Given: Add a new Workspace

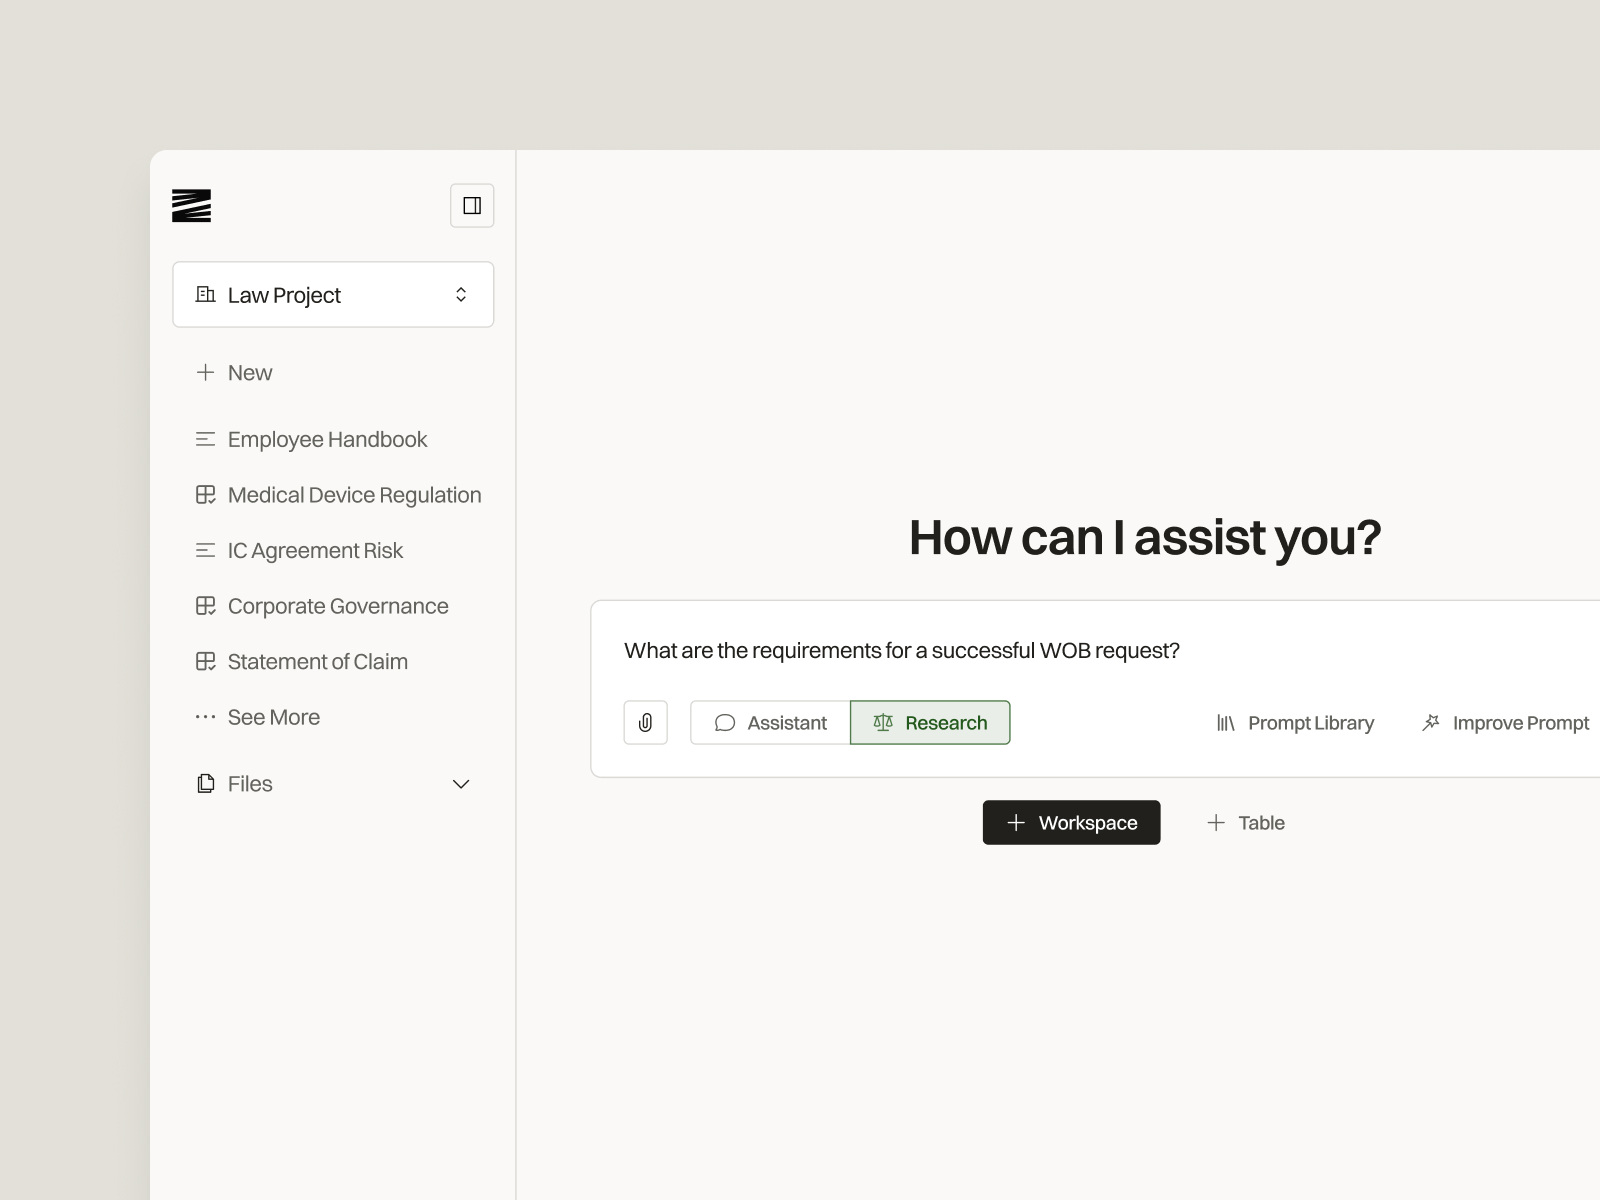Looking at the screenshot, I should tap(1071, 822).
